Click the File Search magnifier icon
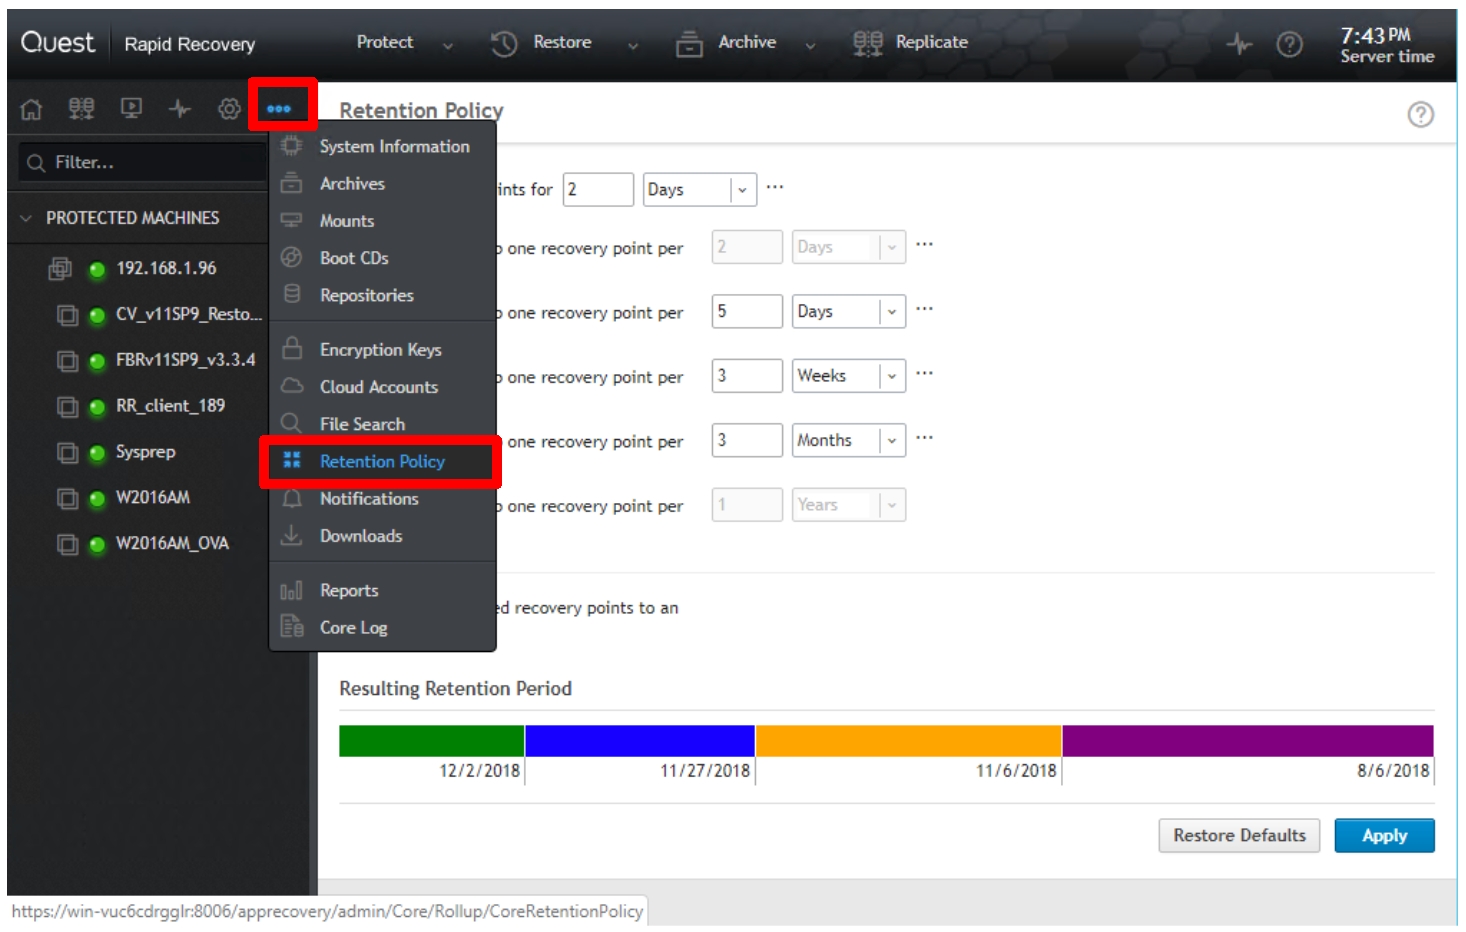 tap(291, 423)
